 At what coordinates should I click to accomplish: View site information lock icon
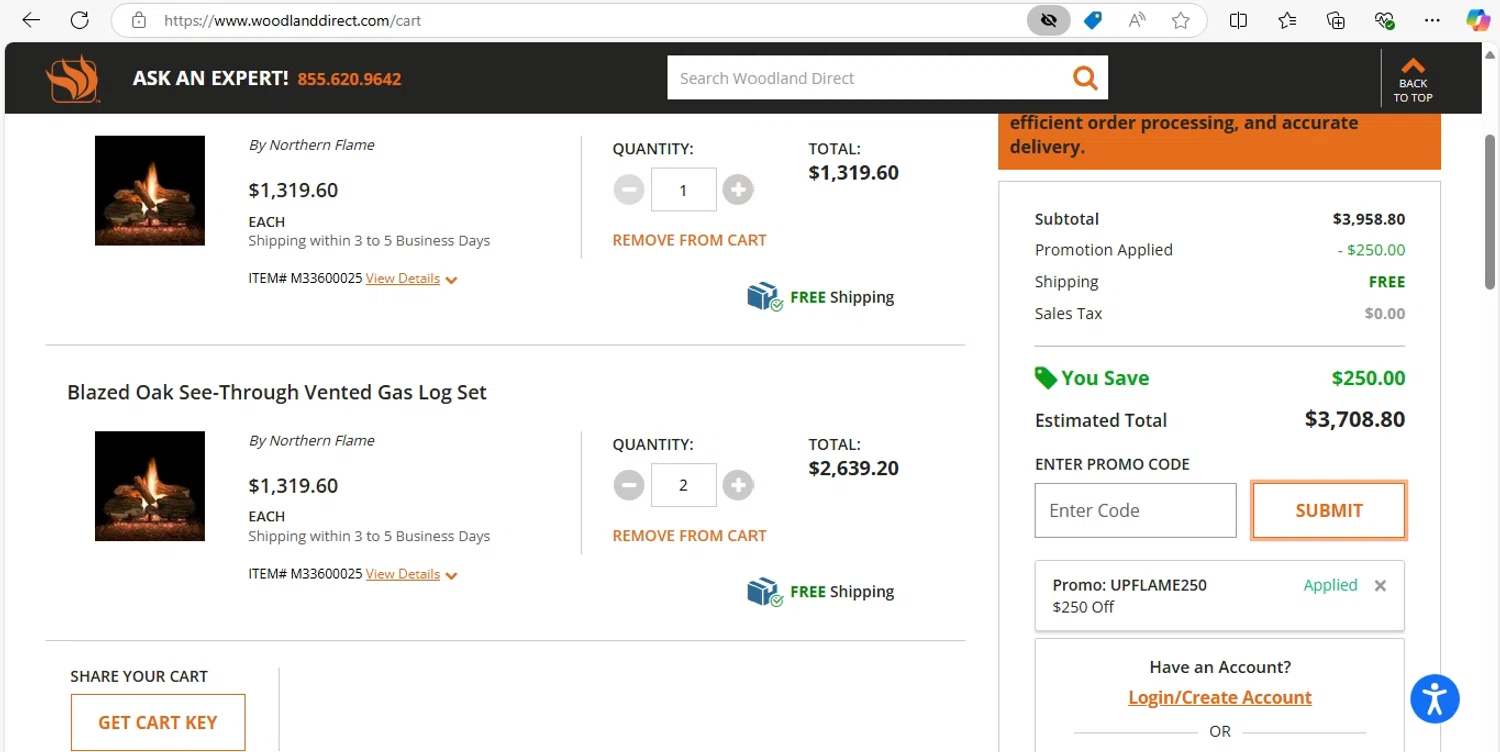pos(139,20)
